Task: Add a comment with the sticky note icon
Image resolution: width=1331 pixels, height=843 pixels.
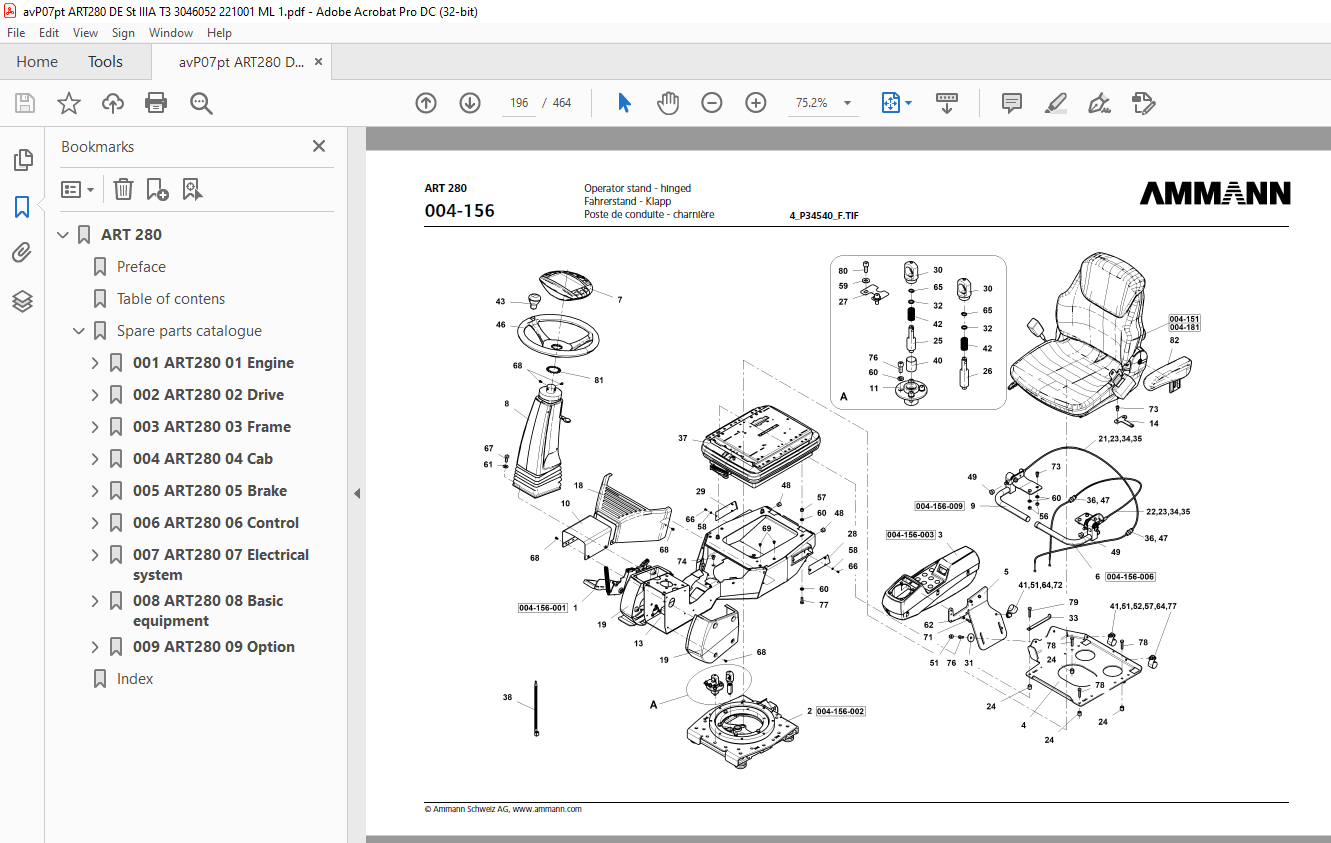Action: click(x=1012, y=103)
